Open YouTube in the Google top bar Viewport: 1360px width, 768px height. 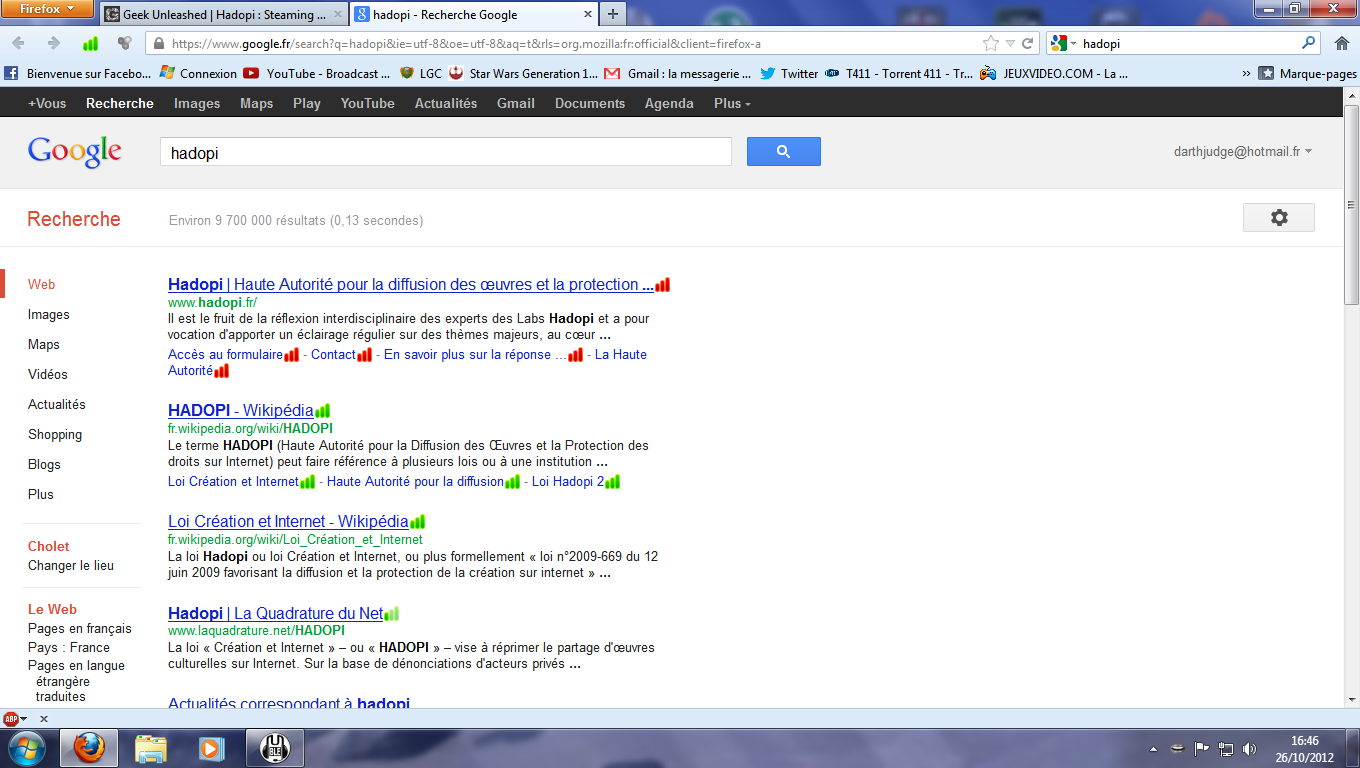click(367, 103)
